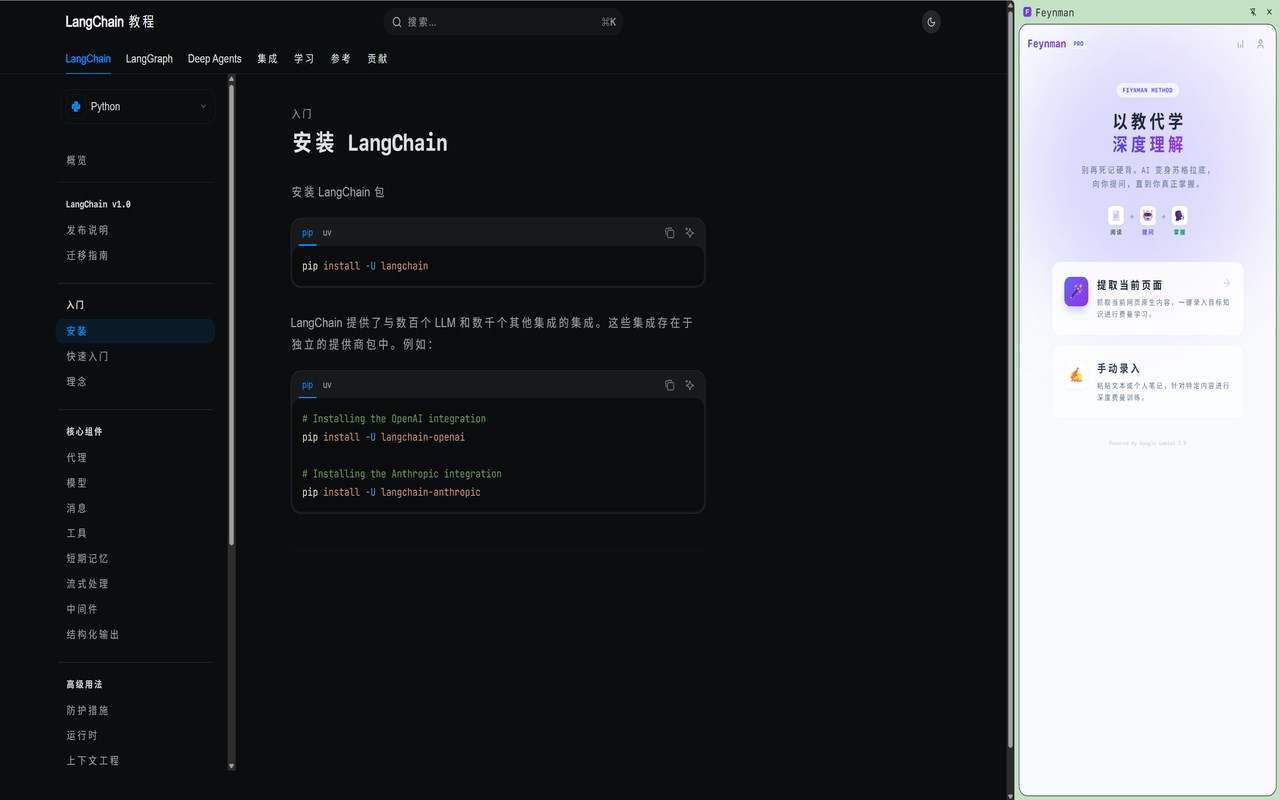Viewport: 1280px width, 800px height.
Task: Switch to the LangChain top tab
Action: click(x=88, y=59)
